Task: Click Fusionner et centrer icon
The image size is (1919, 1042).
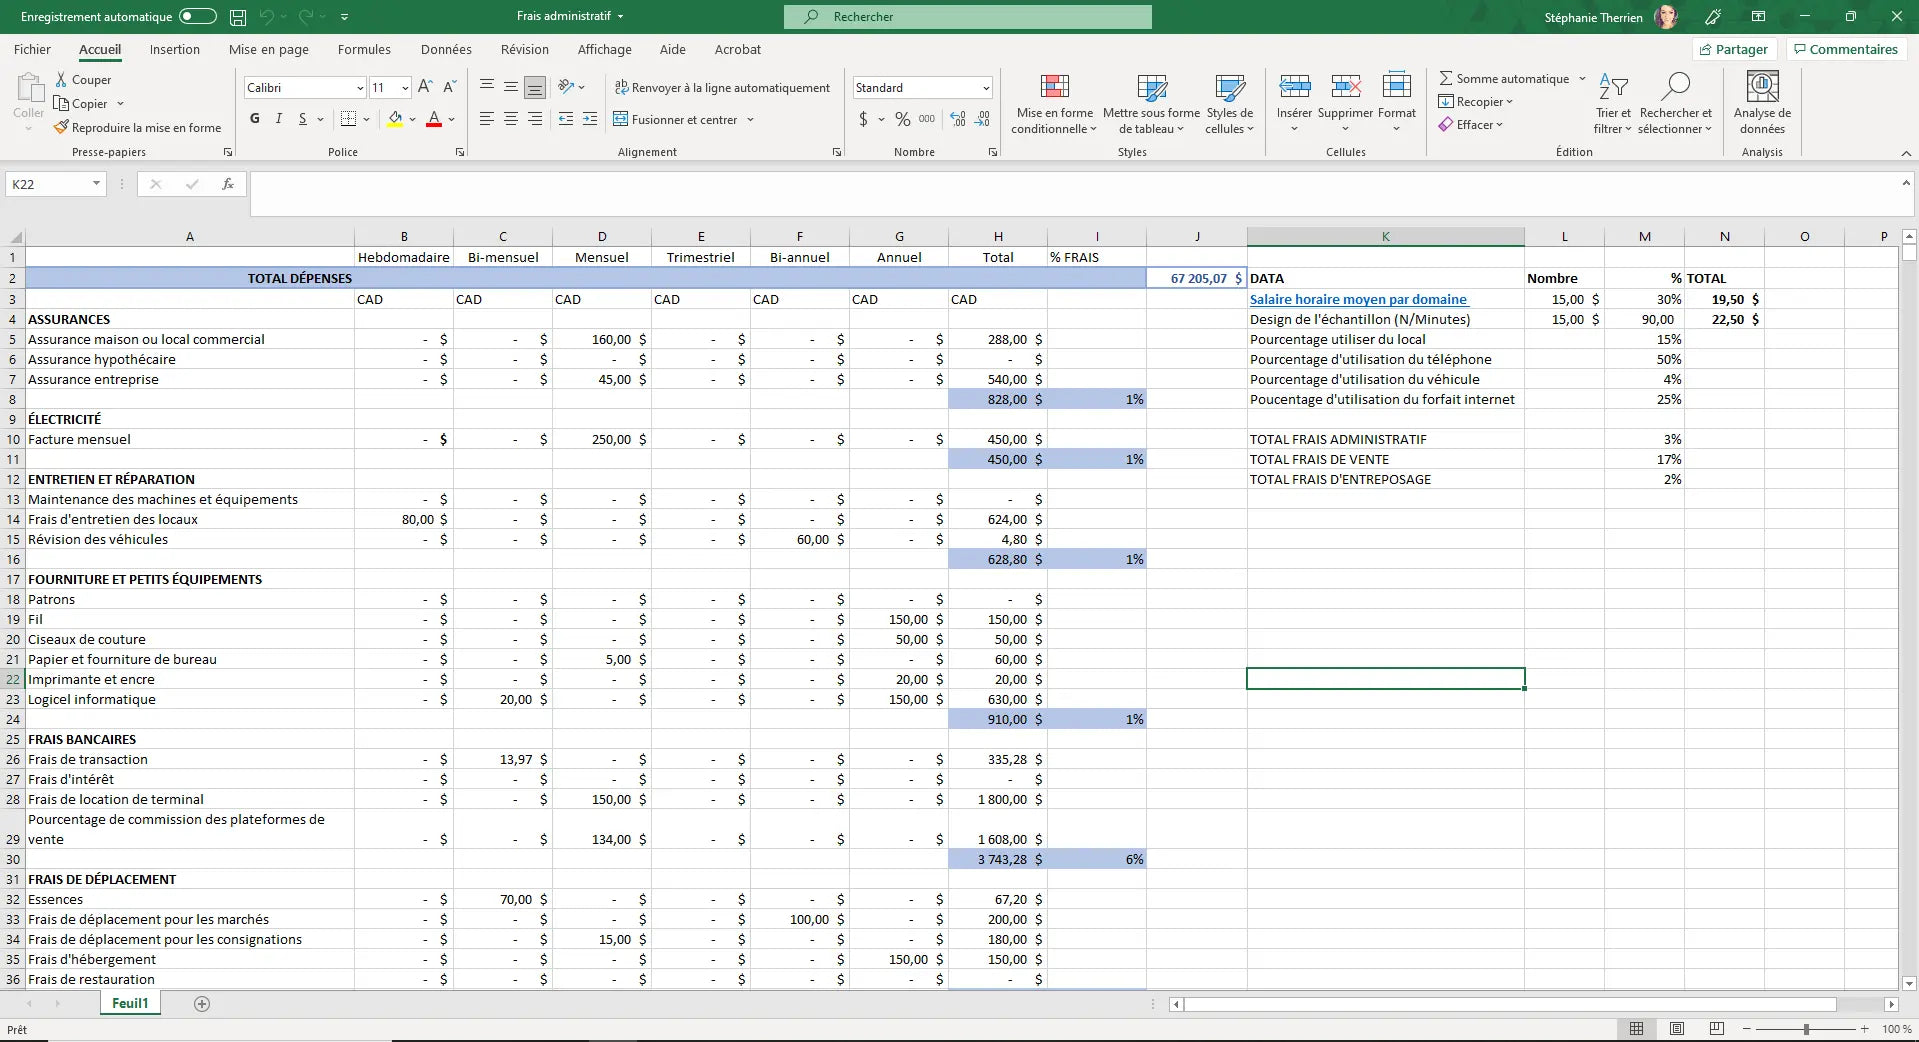Action: pyautogui.click(x=621, y=119)
